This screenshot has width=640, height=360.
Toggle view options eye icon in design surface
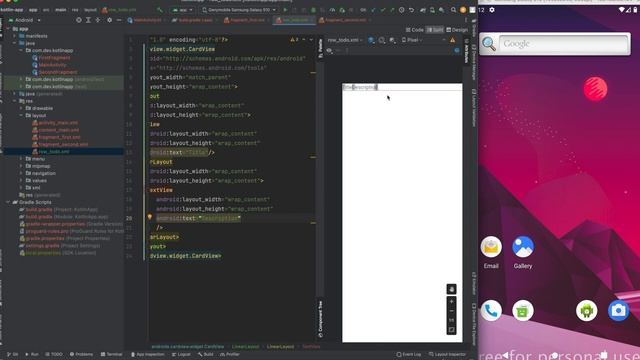click(329, 50)
